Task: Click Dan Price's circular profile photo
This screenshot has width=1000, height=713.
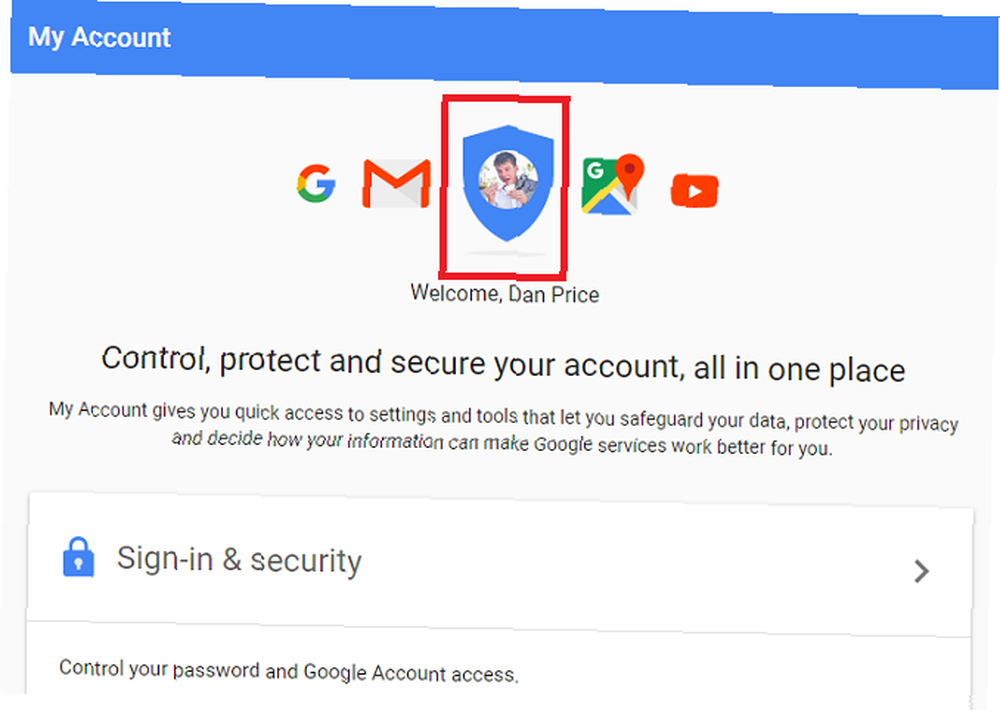Action: pos(508,180)
